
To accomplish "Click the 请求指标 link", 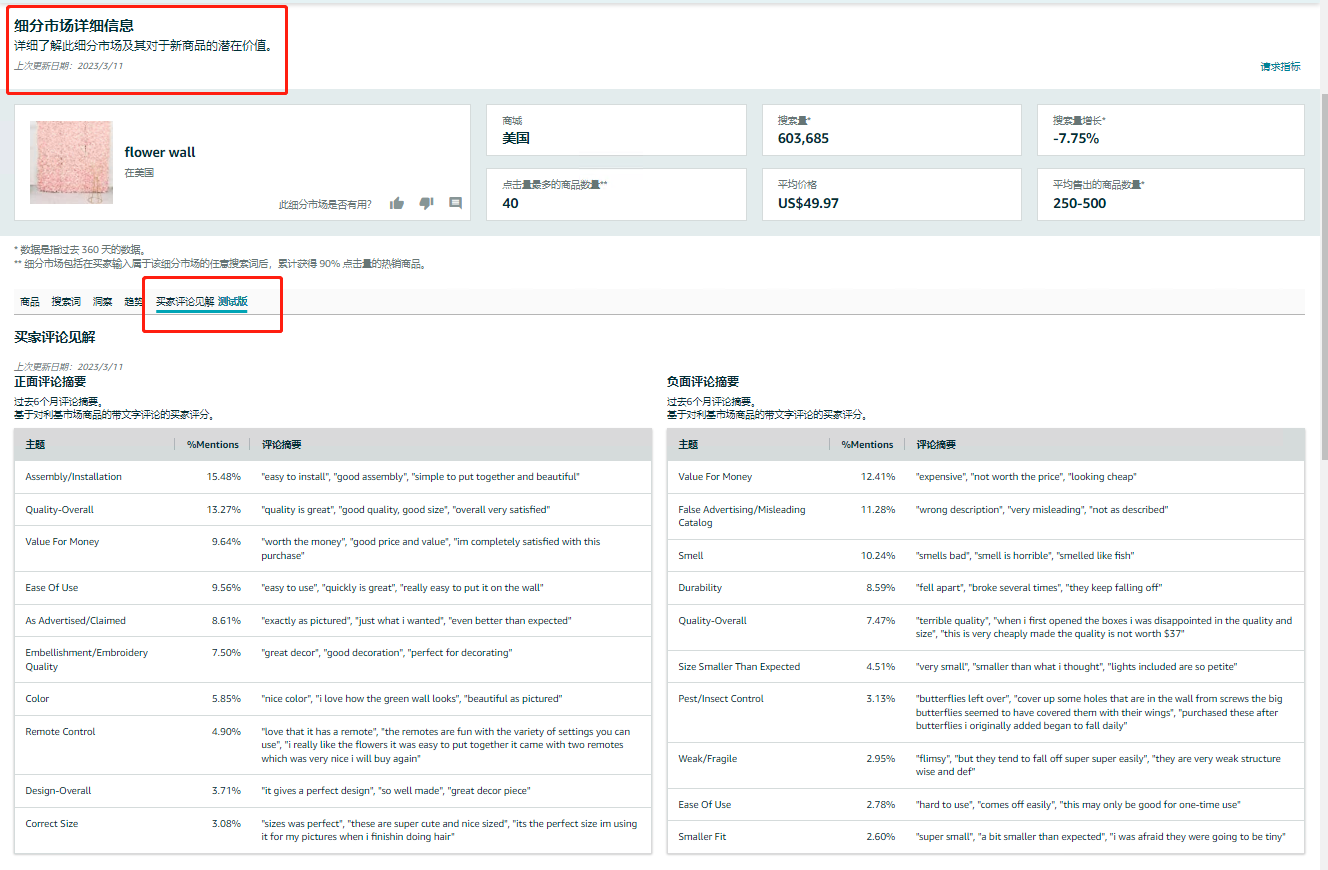I will pos(1280,67).
